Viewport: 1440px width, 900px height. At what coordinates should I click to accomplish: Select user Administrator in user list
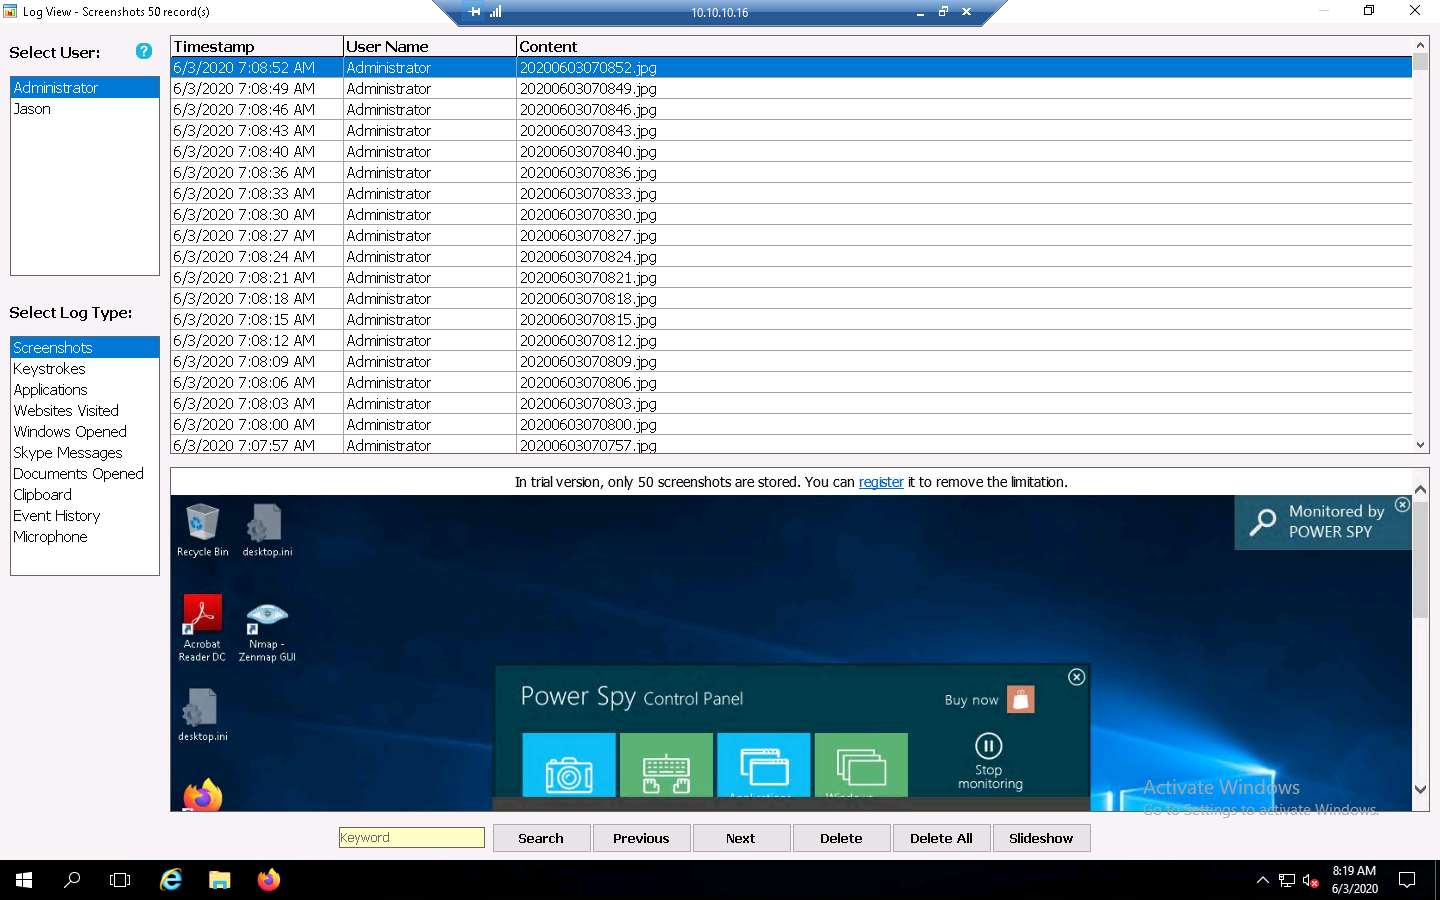click(85, 88)
